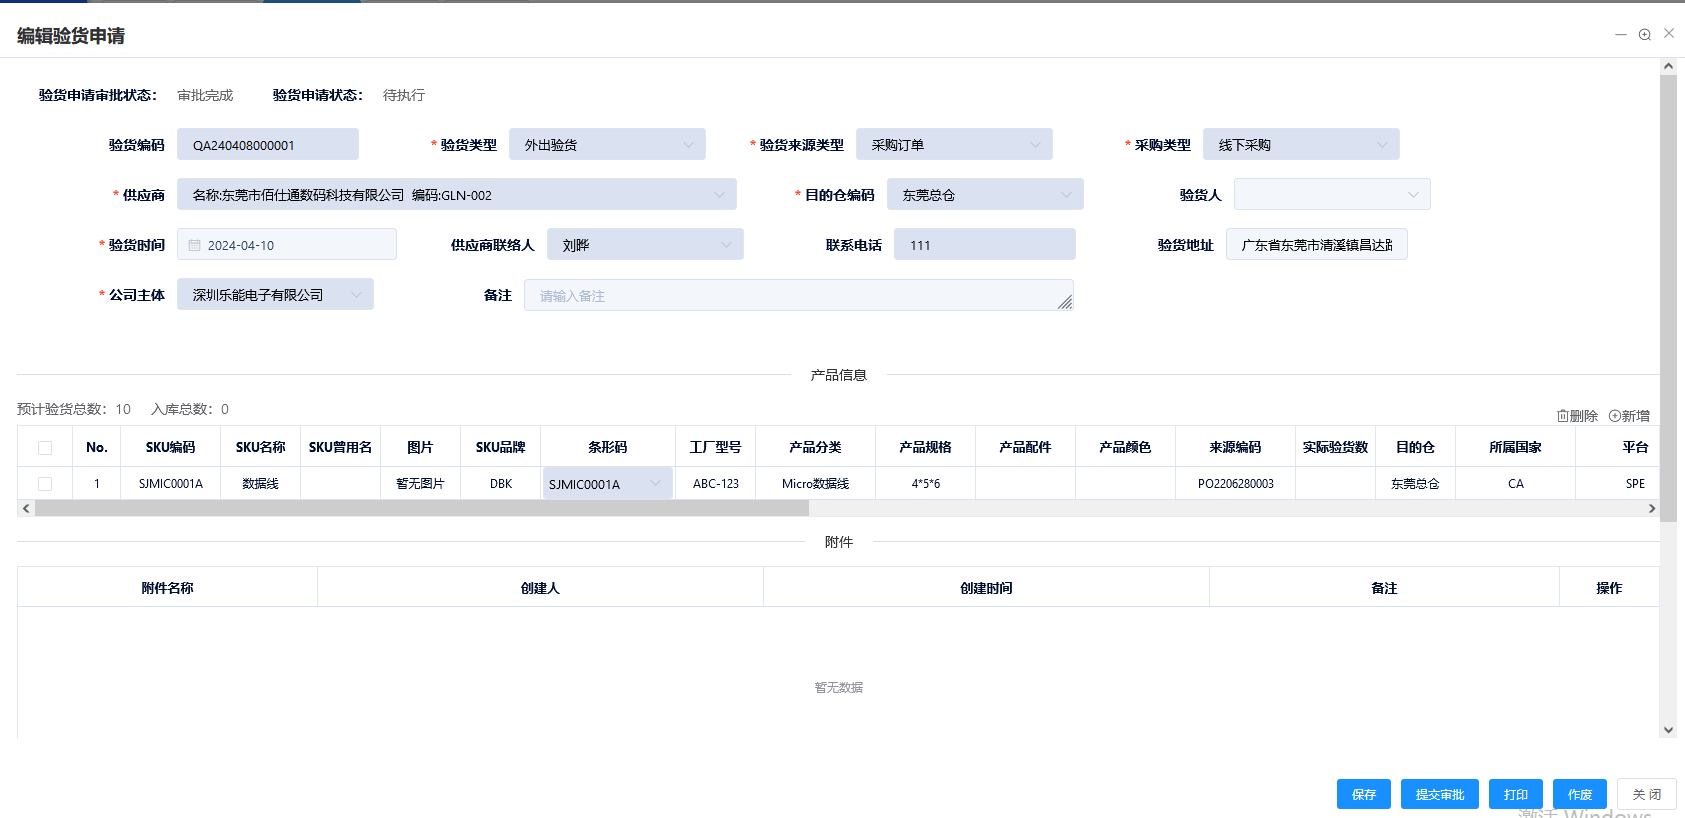Screen dimensions: 1685x818
Task: Click the Submit for approval (提交审批) button
Action: [1439, 794]
